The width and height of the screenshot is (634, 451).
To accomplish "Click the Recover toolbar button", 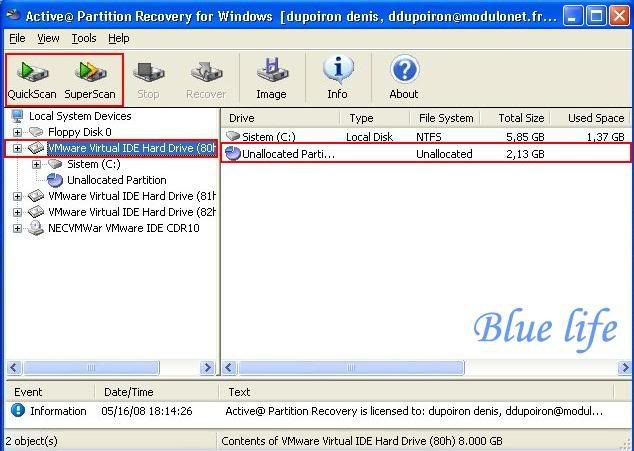I will point(206,80).
